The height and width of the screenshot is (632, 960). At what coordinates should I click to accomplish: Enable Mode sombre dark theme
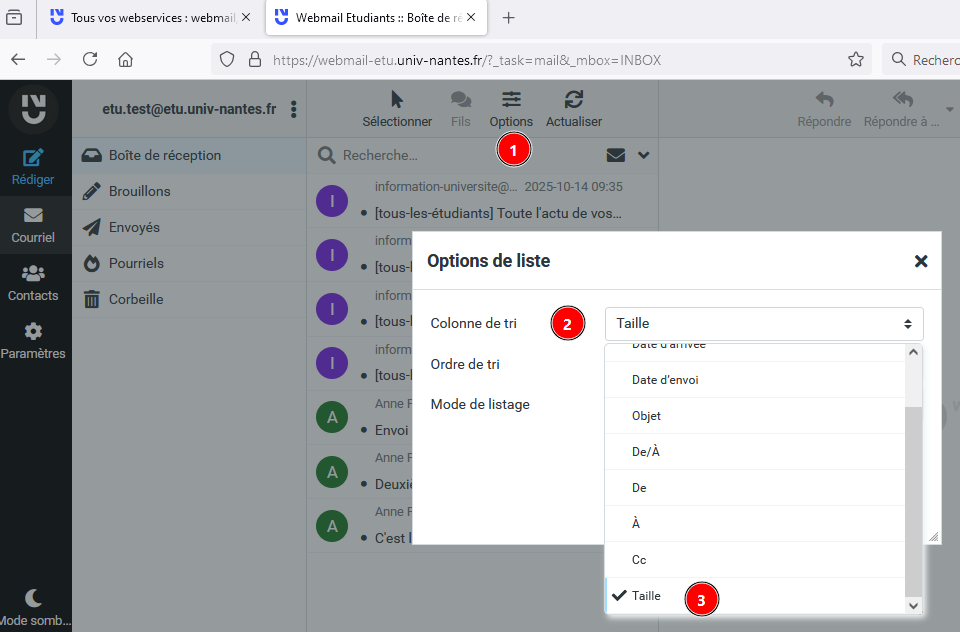click(35, 605)
